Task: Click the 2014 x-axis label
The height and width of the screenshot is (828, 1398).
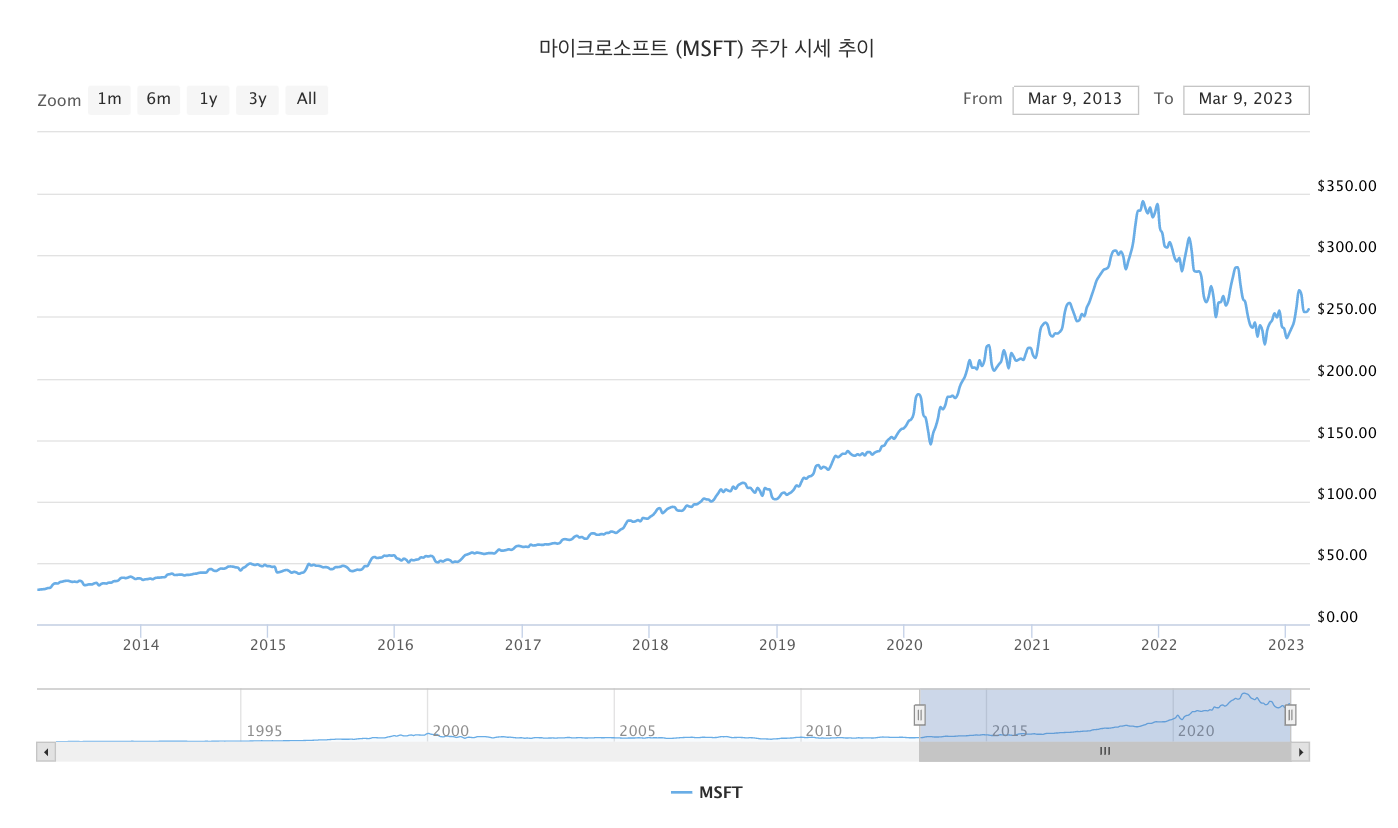Action: click(141, 645)
